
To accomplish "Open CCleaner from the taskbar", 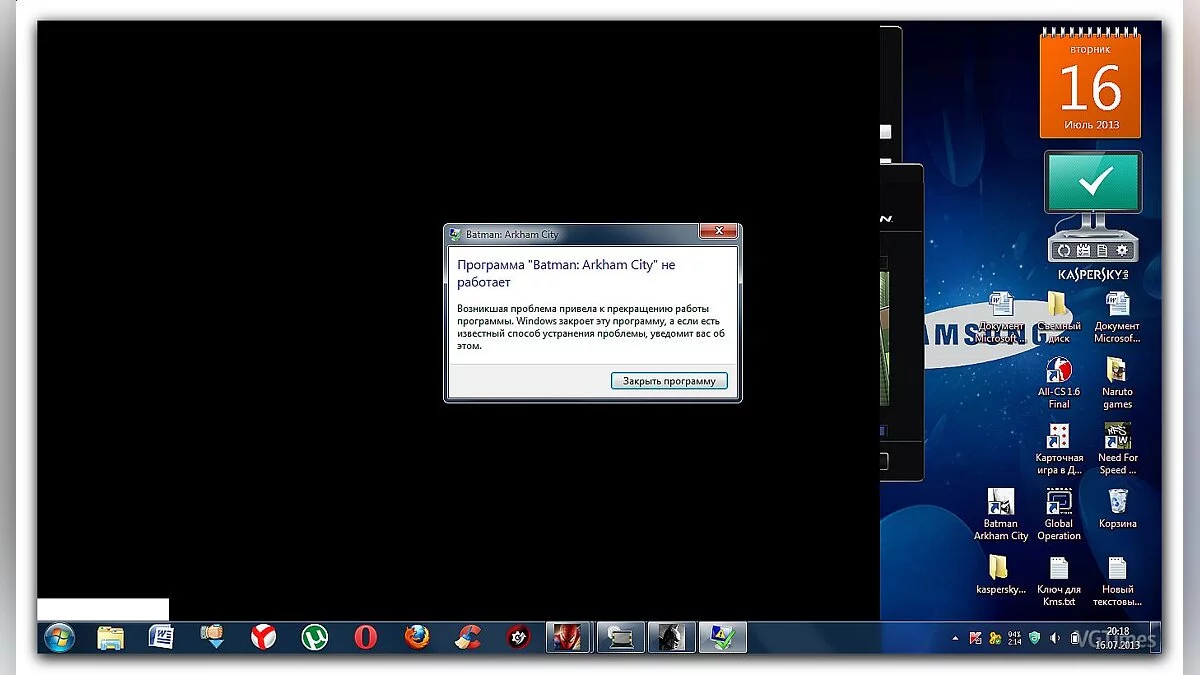I will (x=468, y=637).
